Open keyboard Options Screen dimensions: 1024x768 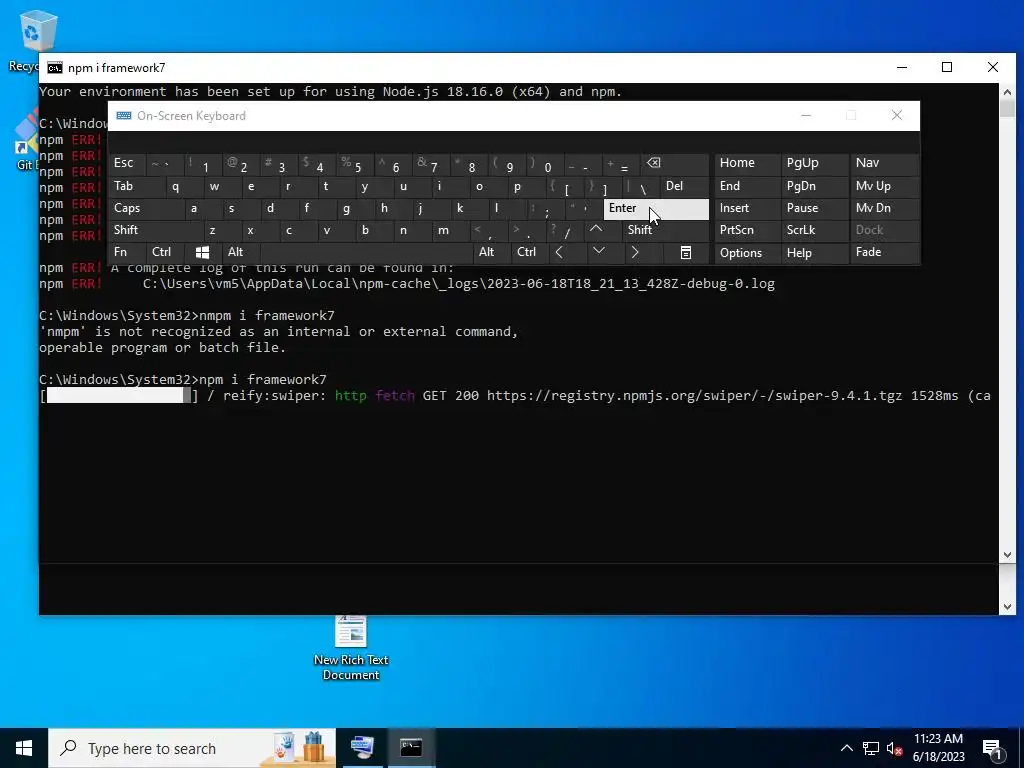747,253
